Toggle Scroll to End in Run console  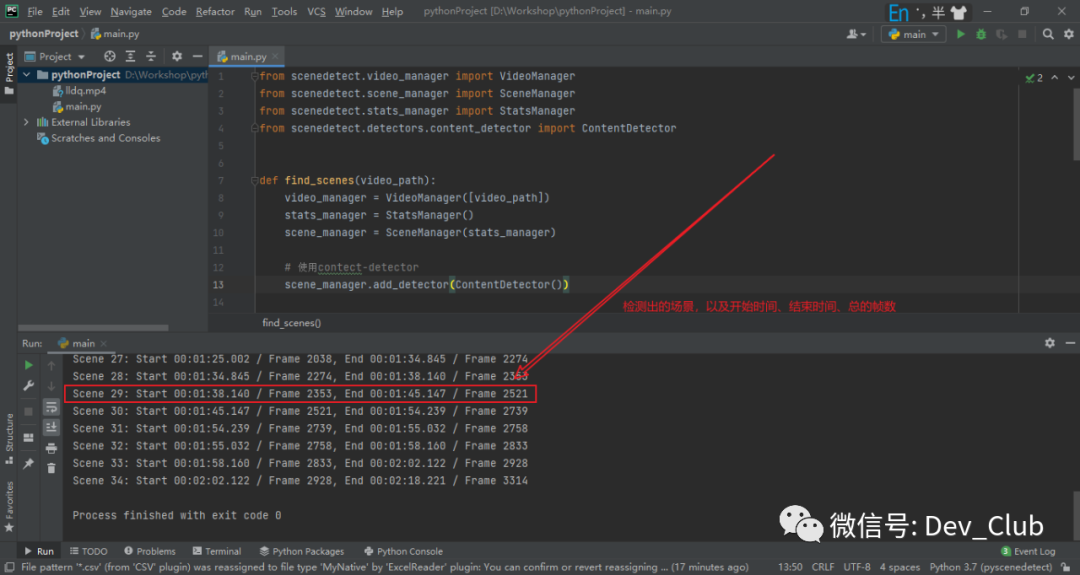[x=51, y=428]
